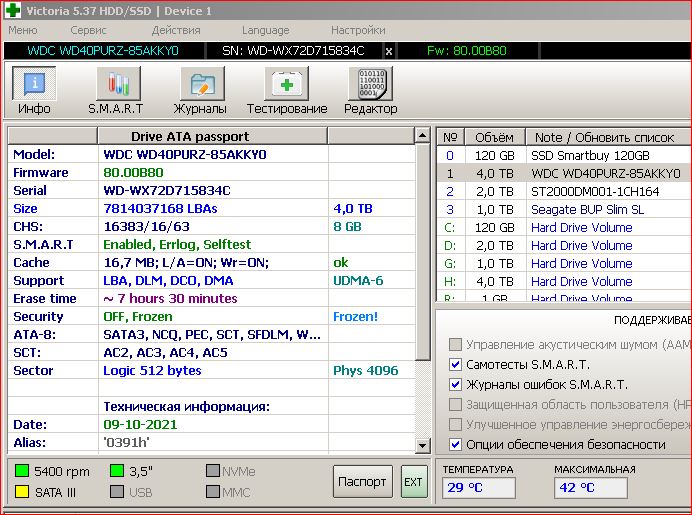Viewport: 692px width, 515px height.
Task: Click the CHS value 16383/16/63
Action: [146, 226]
